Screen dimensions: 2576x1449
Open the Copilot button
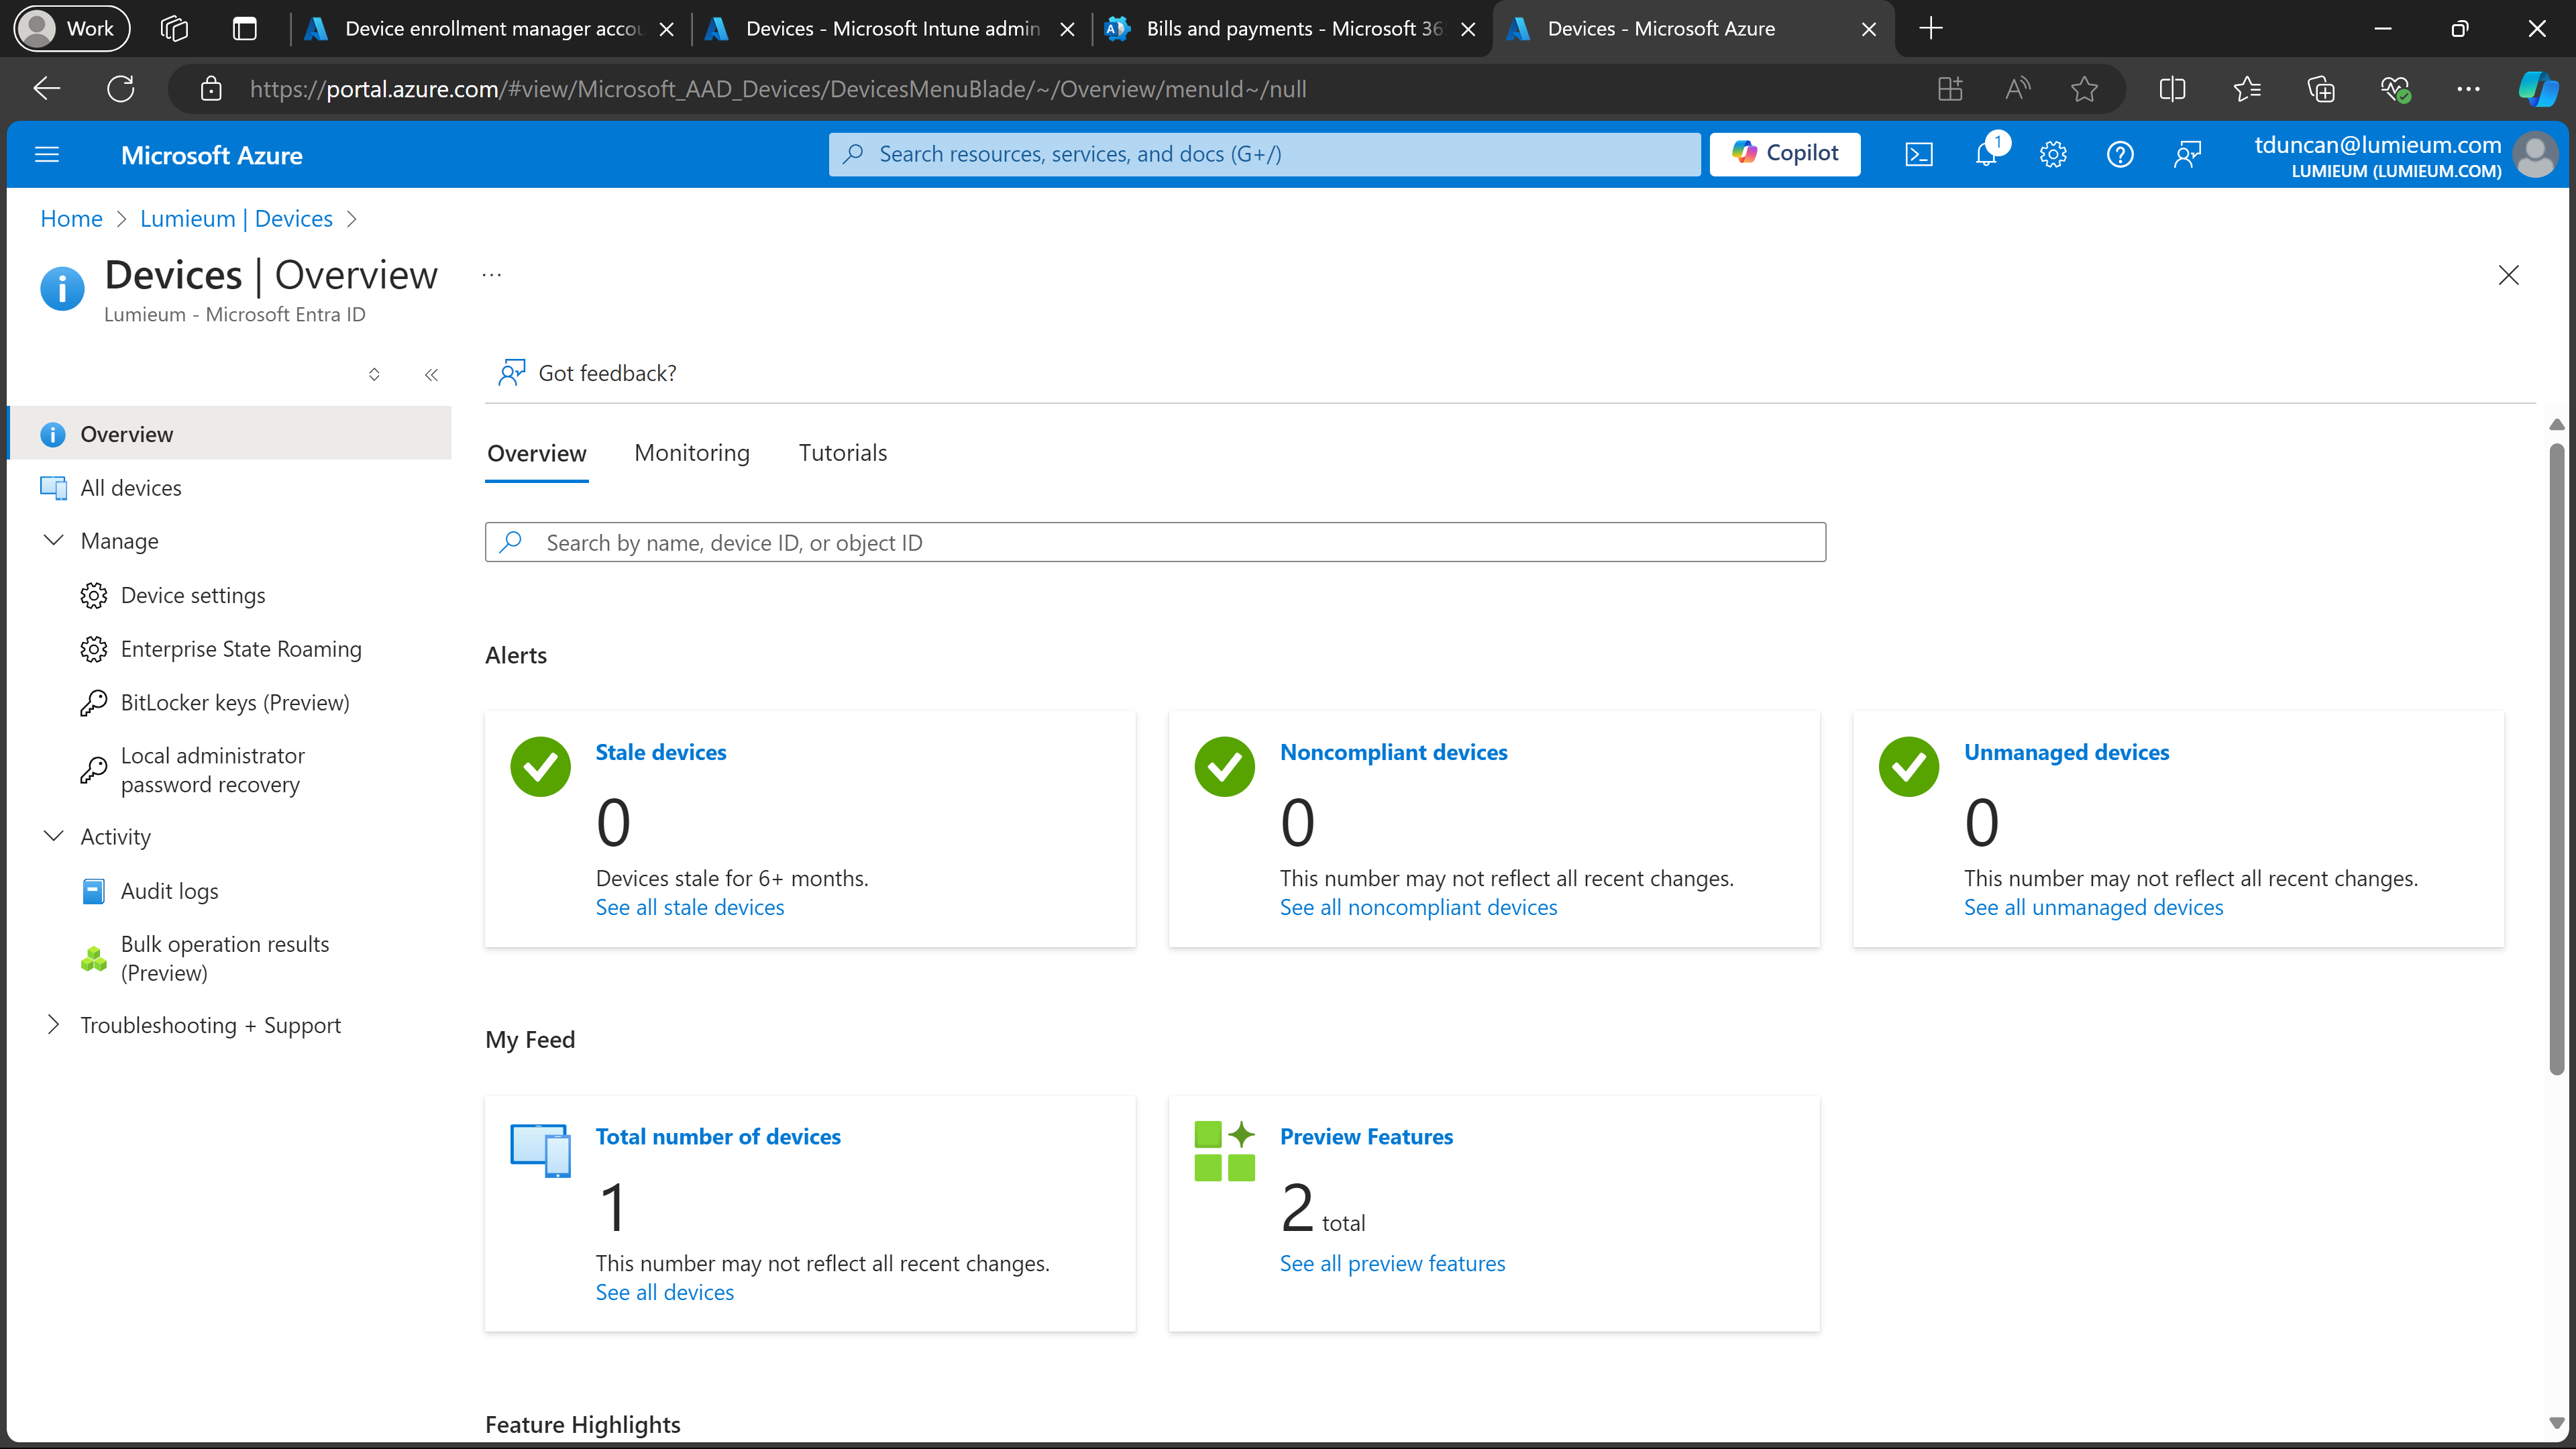click(x=1784, y=153)
